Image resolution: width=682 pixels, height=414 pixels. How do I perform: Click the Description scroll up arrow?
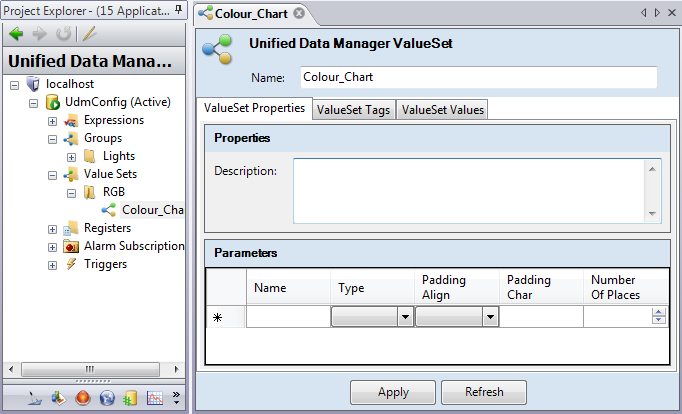point(652,169)
